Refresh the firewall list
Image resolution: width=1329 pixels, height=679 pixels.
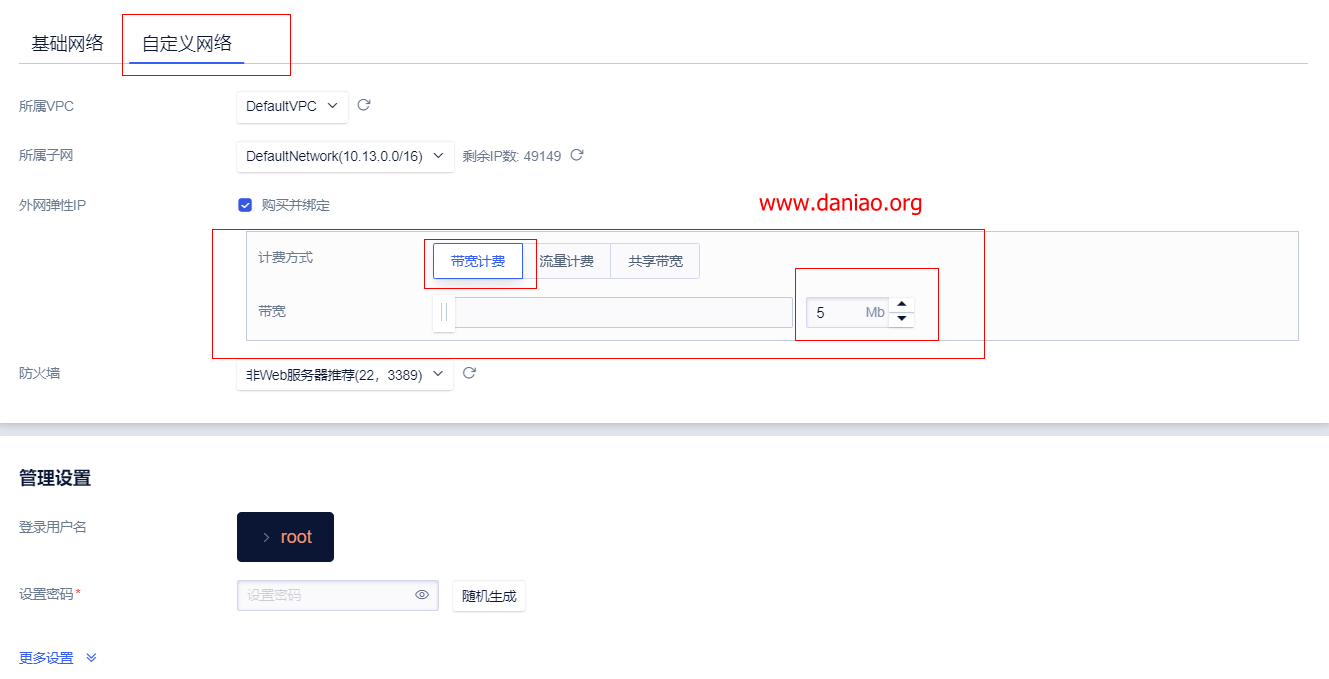click(469, 373)
